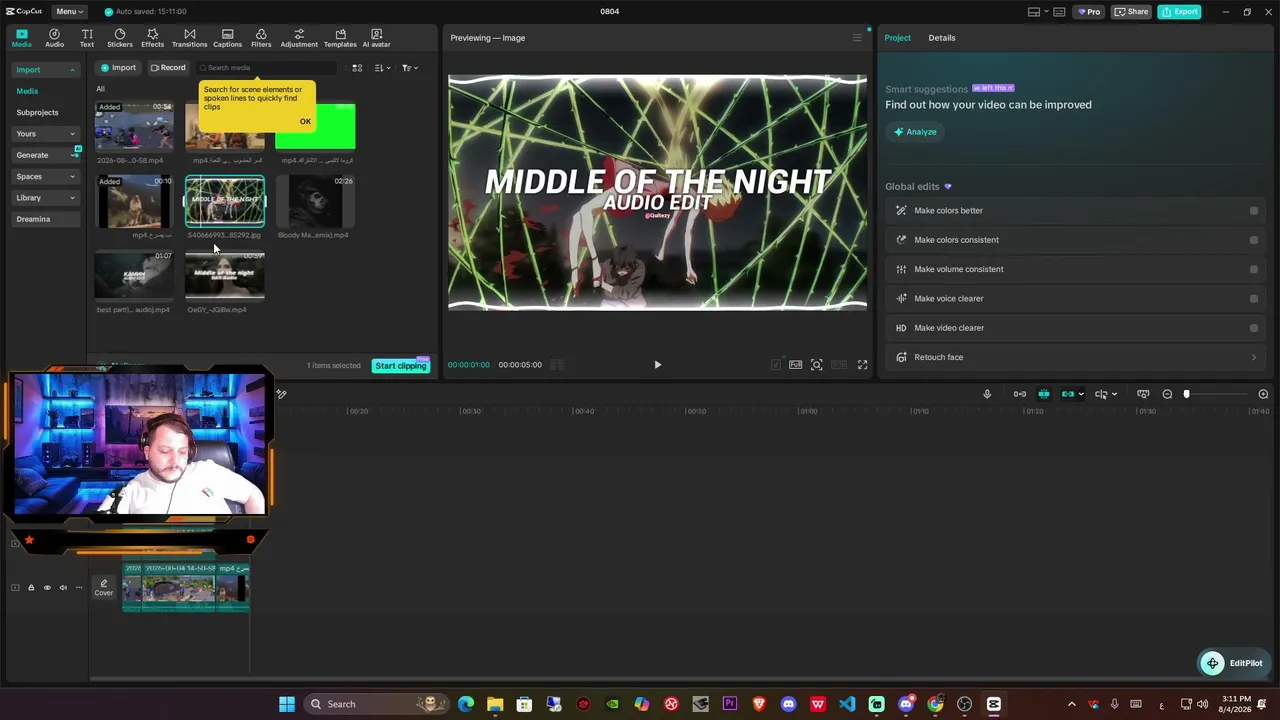The image size is (1280, 720).
Task: Dismiss the search tip with OK
Action: pyautogui.click(x=305, y=122)
